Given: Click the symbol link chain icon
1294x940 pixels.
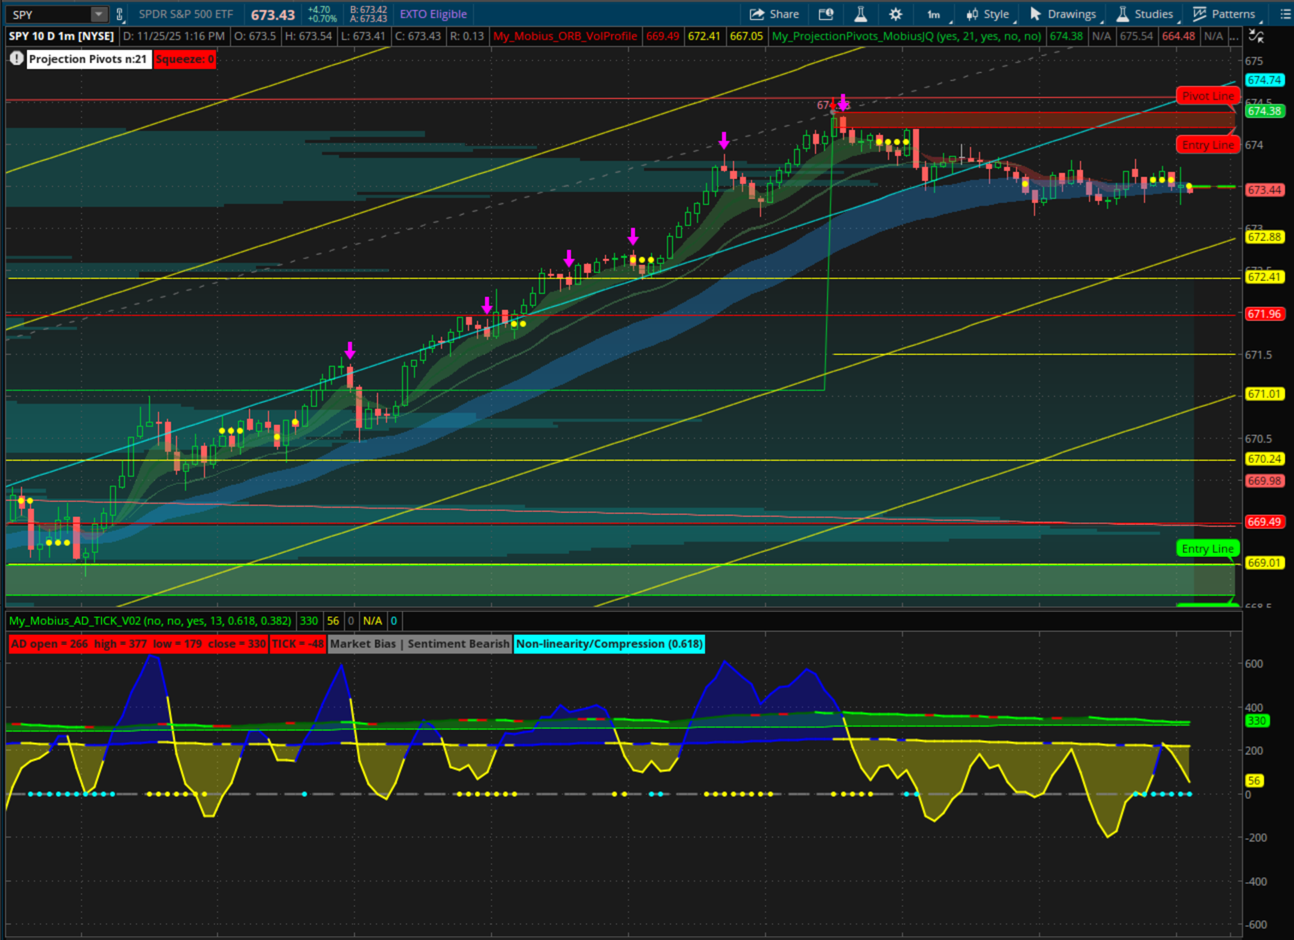Looking at the screenshot, I should coord(120,14).
